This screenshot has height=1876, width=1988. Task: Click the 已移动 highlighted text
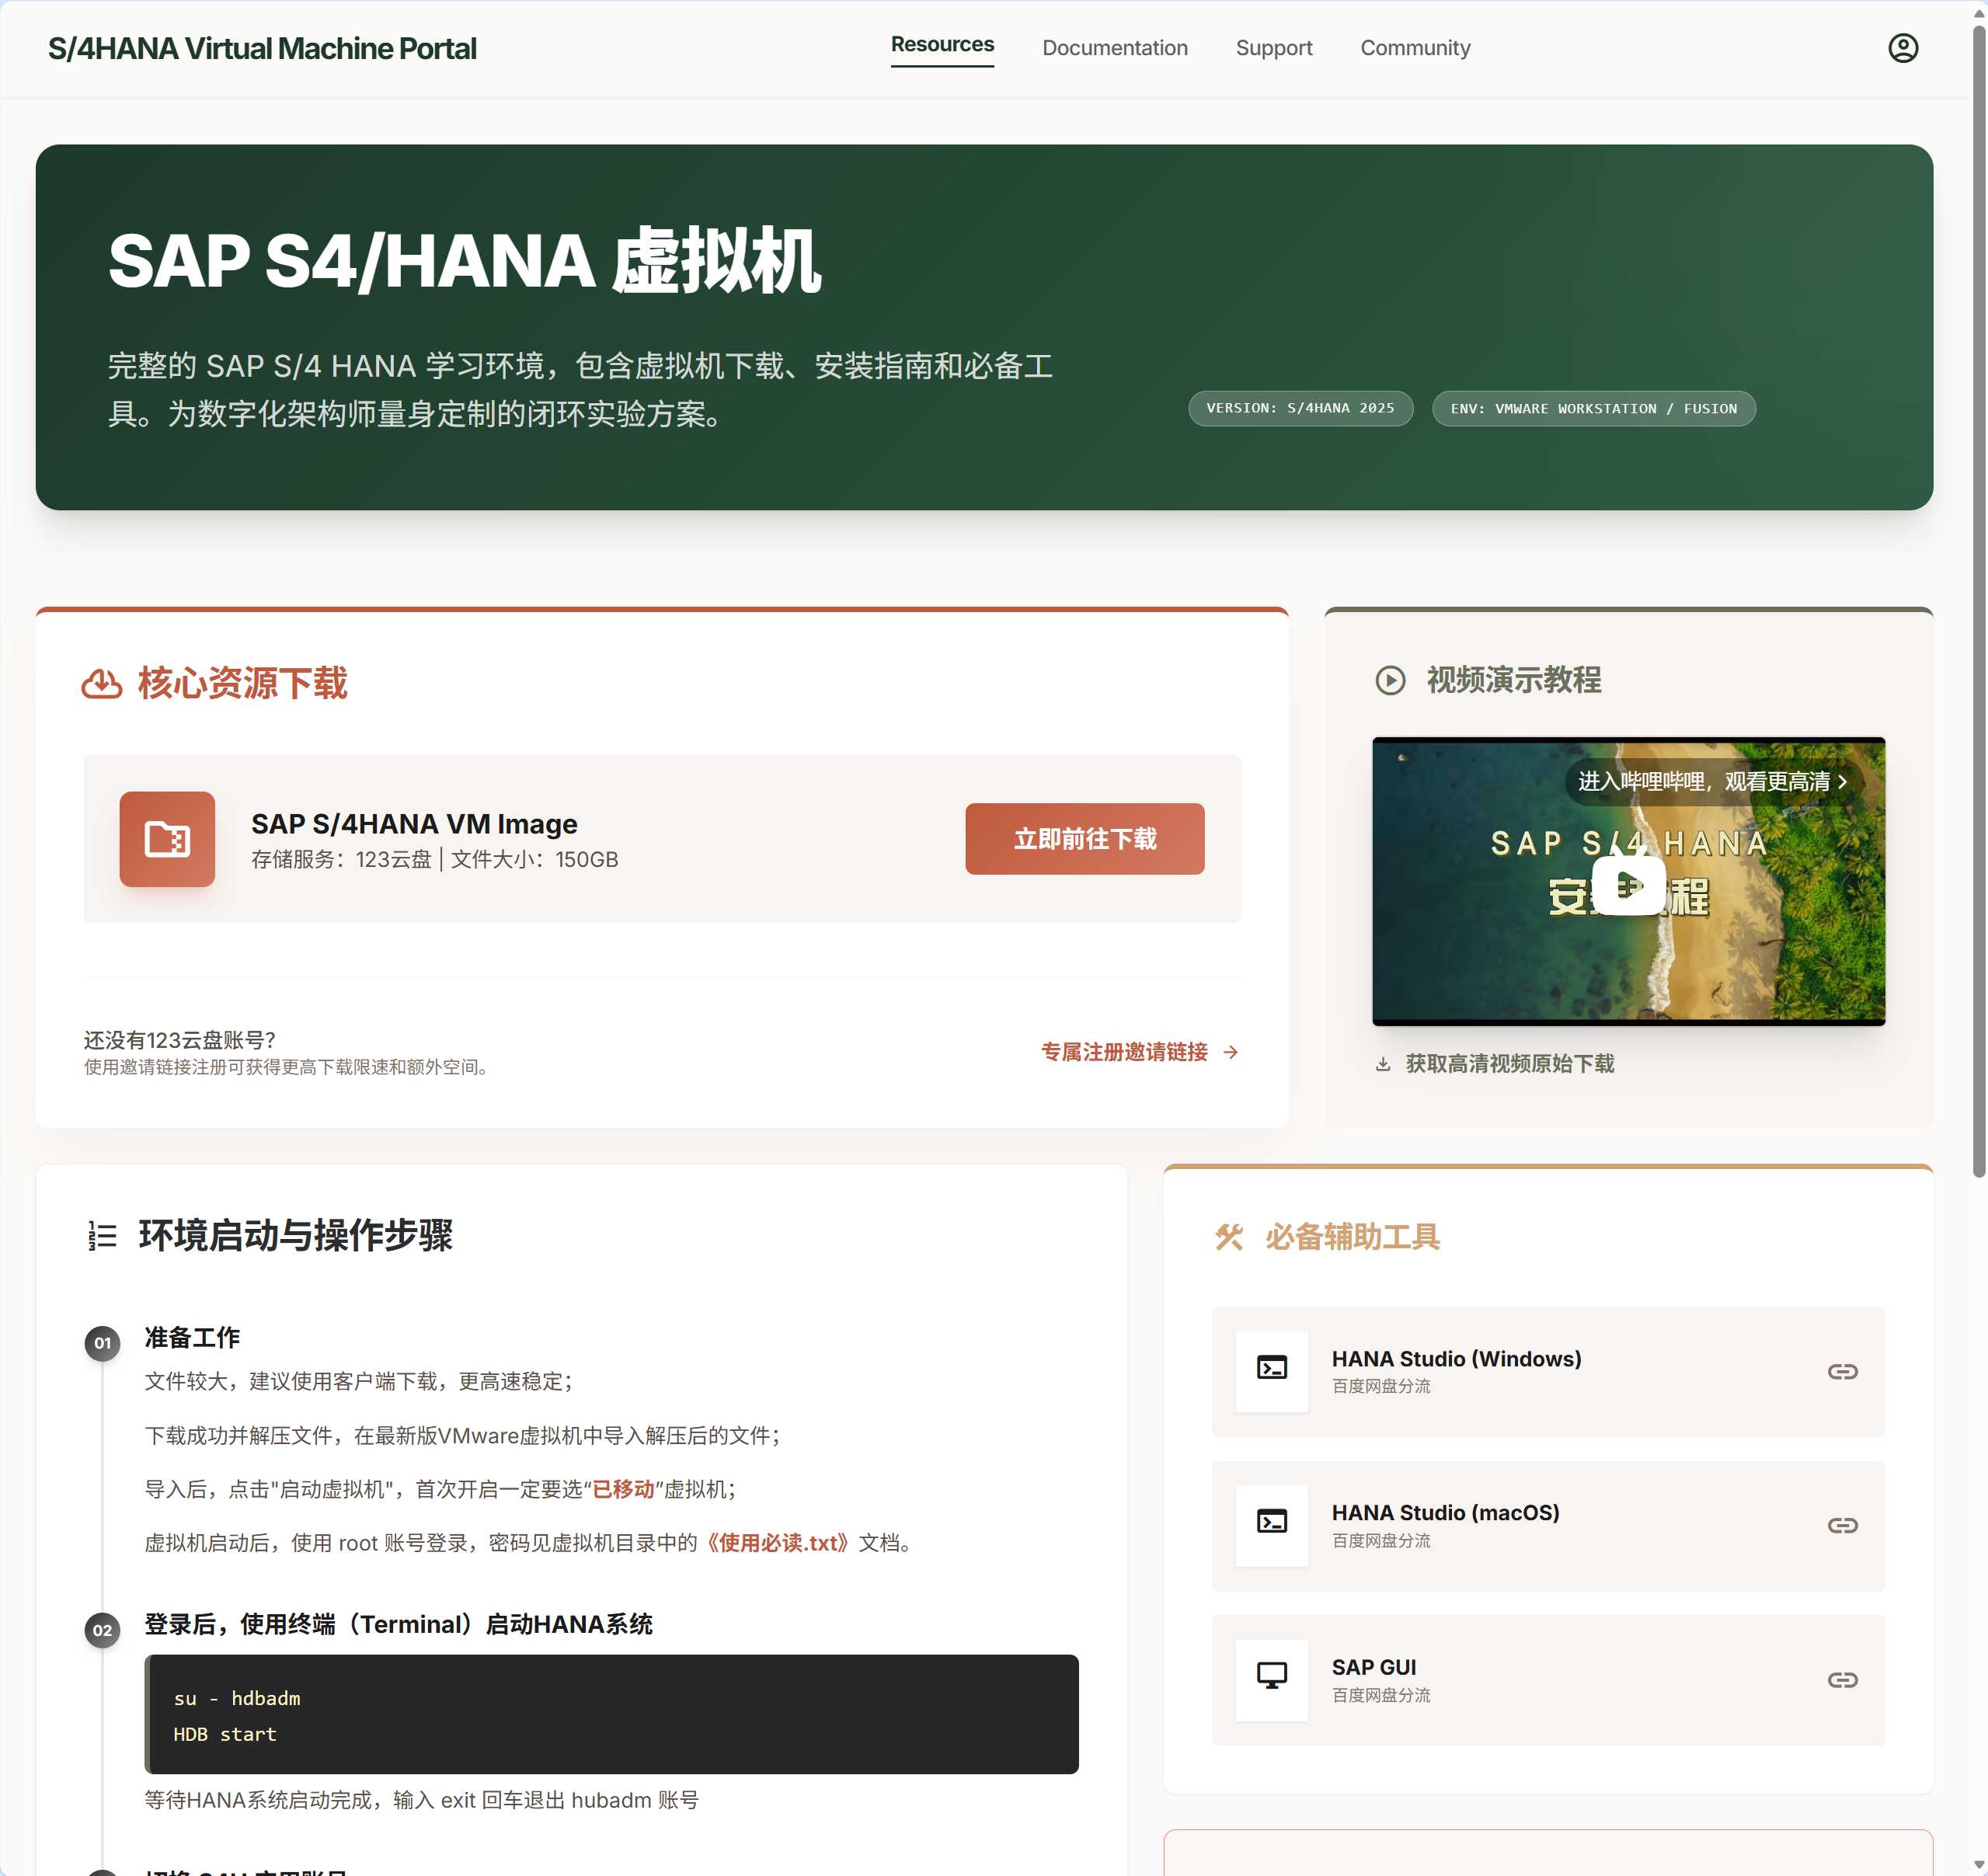pyautogui.click(x=623, y=1489)
